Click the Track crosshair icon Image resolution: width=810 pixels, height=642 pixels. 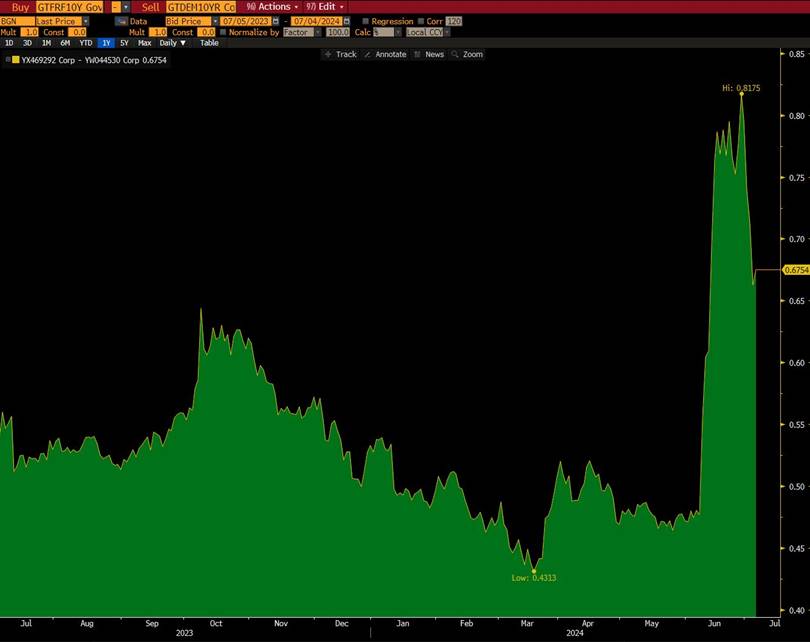click(x=329, y=54)
